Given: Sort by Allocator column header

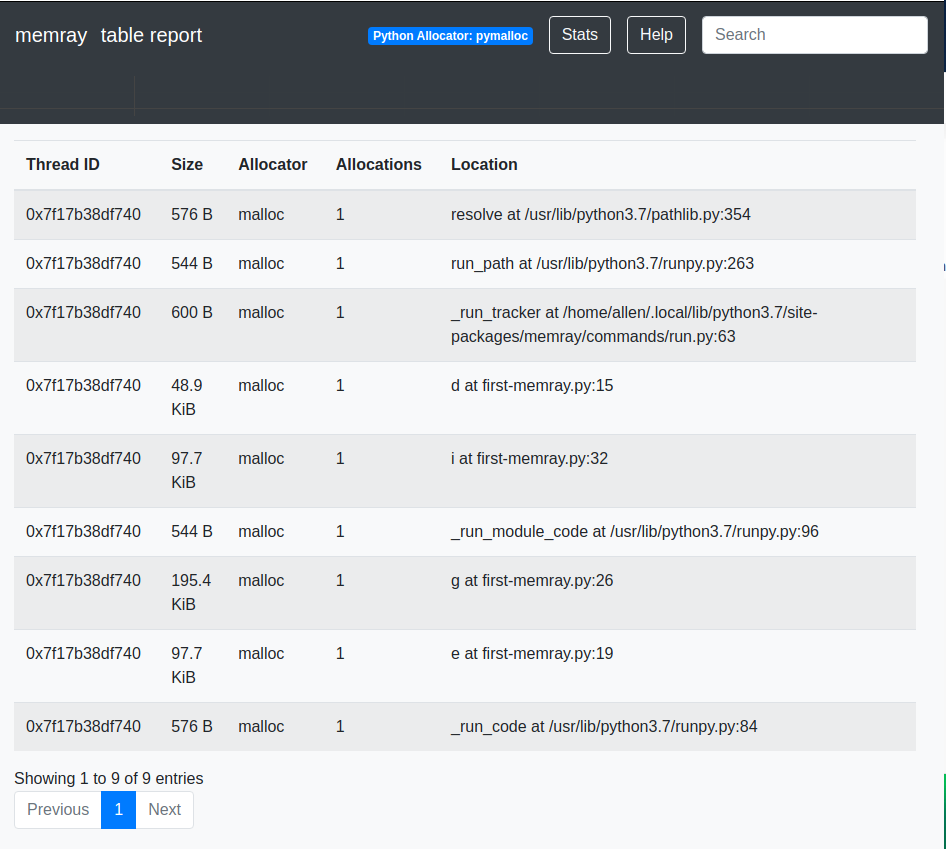Looking at the screenshot, I should (x=273, y=164).
